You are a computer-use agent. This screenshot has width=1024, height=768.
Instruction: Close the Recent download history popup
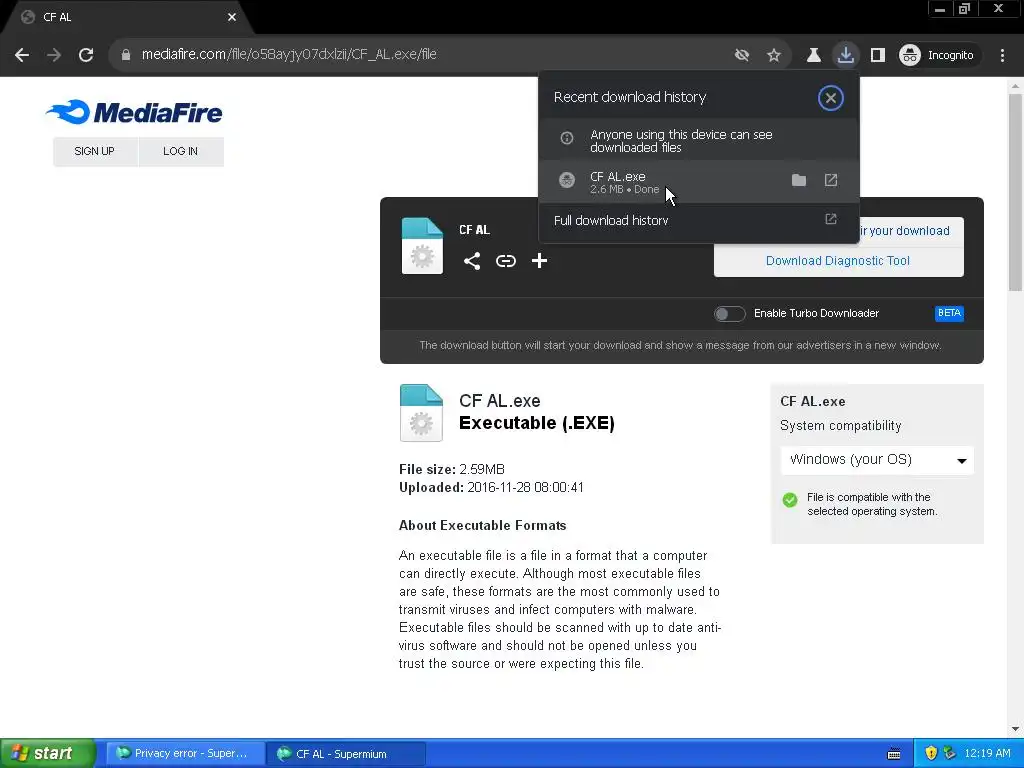[831, 98]
